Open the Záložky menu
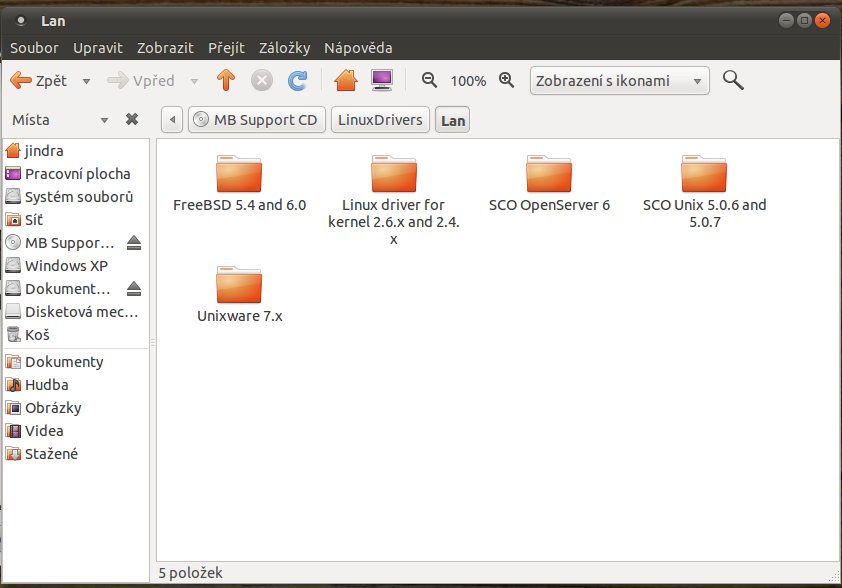This screenshot has height=588, width=842. tap(285, 48)
